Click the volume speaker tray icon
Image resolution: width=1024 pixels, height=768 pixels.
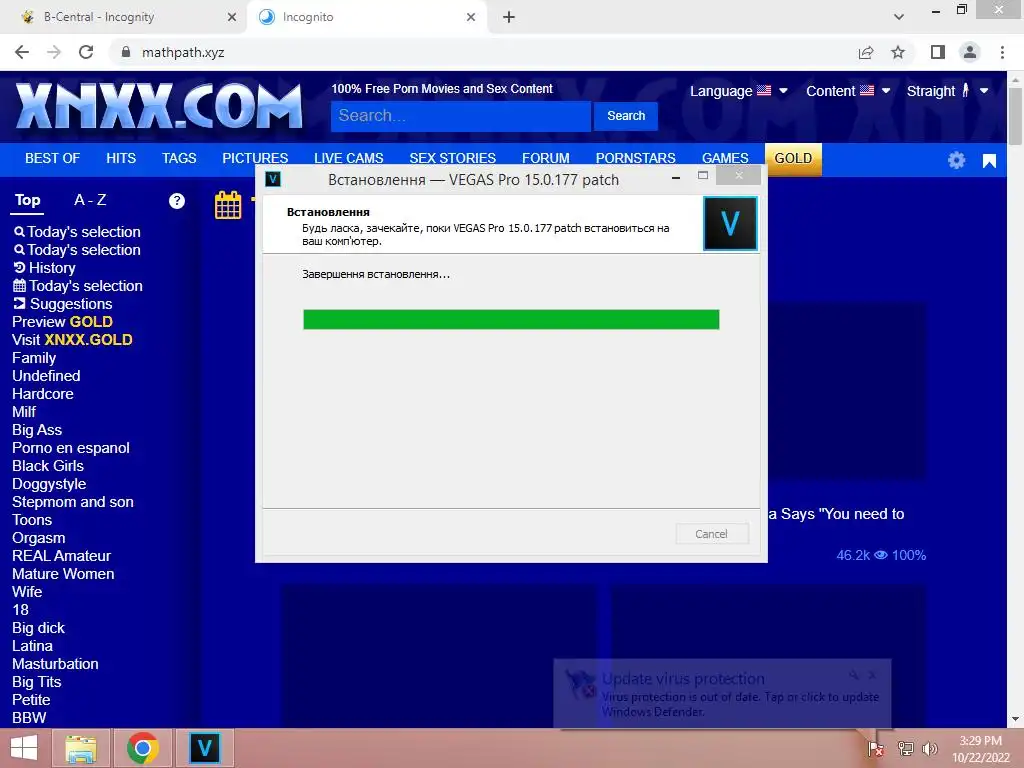point(929,748)
